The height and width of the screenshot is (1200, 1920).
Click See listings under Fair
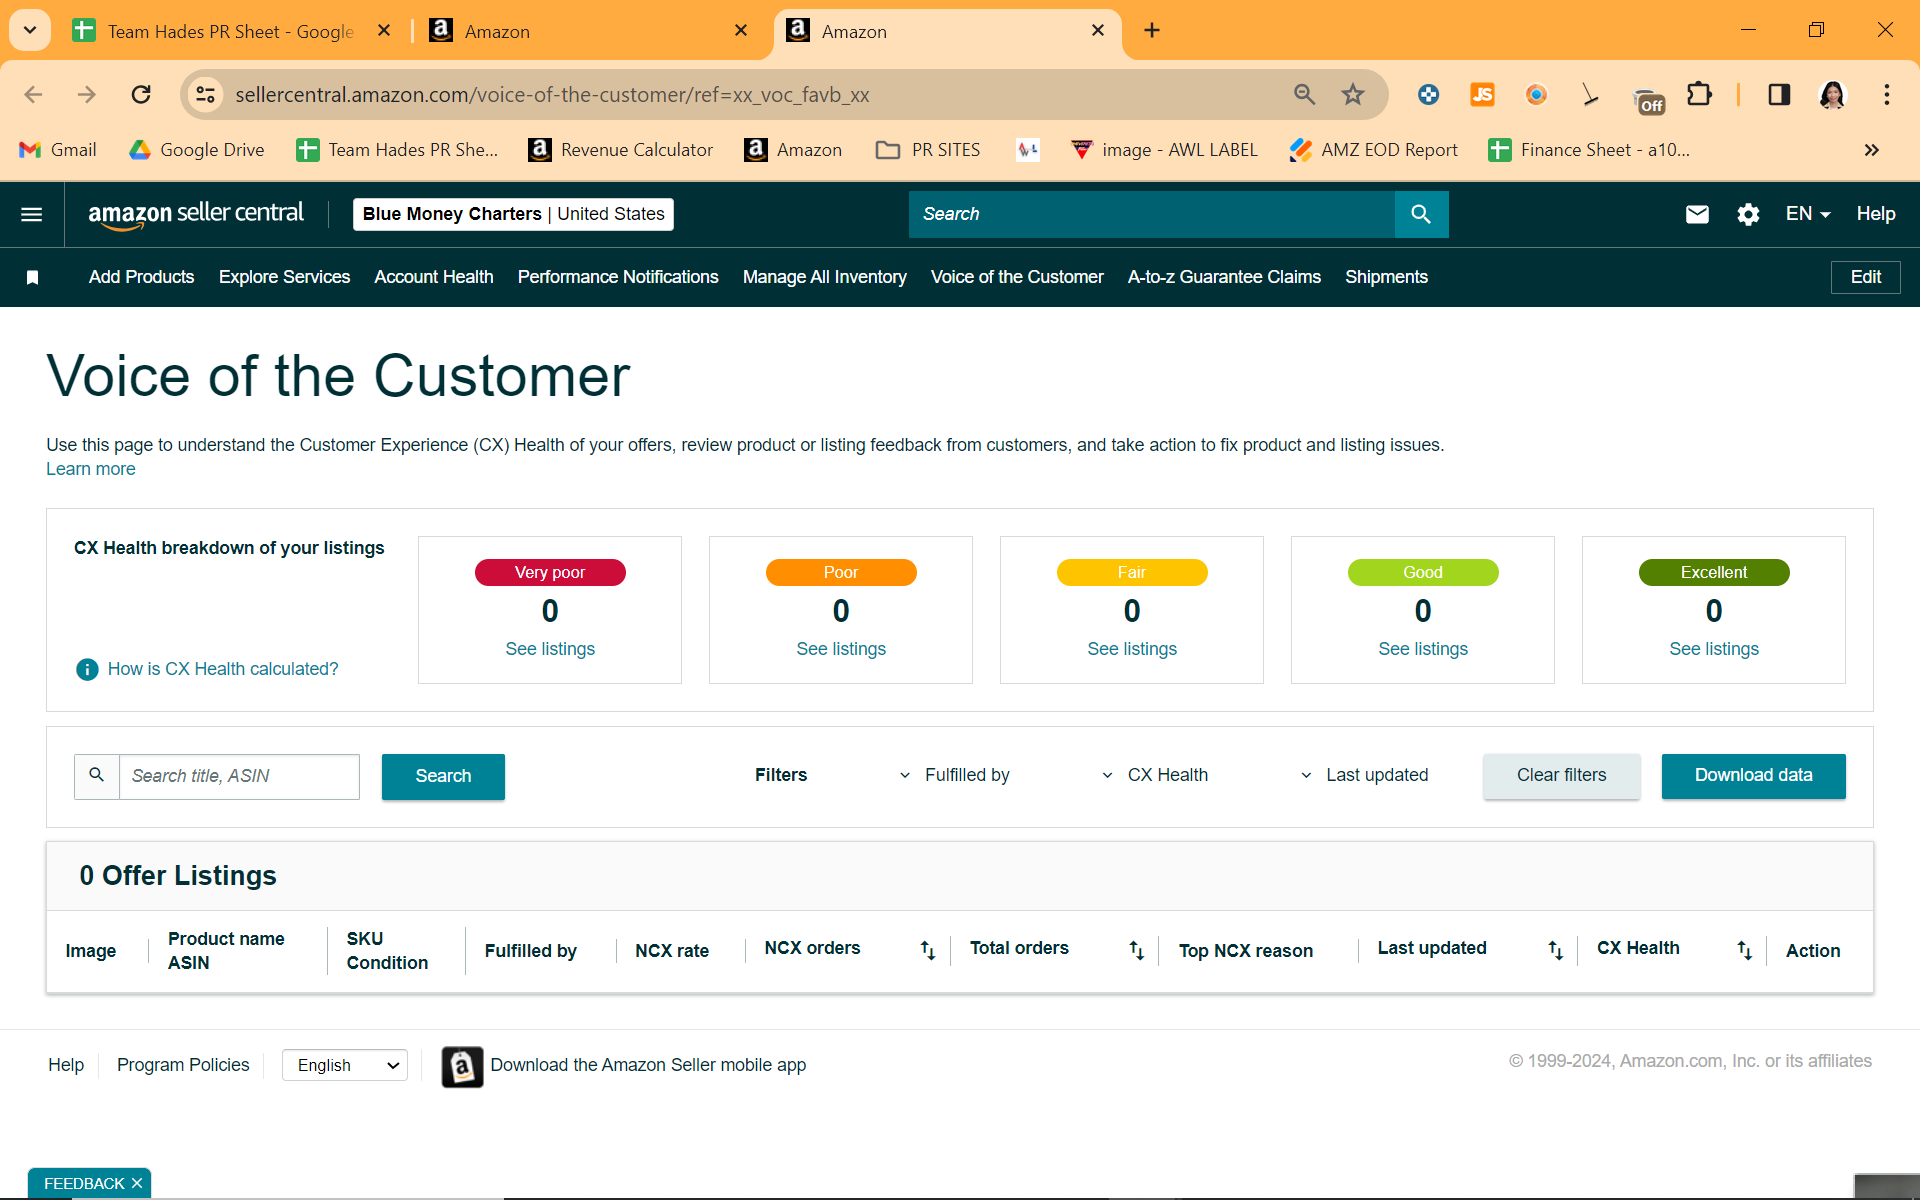click(1132, 649)
